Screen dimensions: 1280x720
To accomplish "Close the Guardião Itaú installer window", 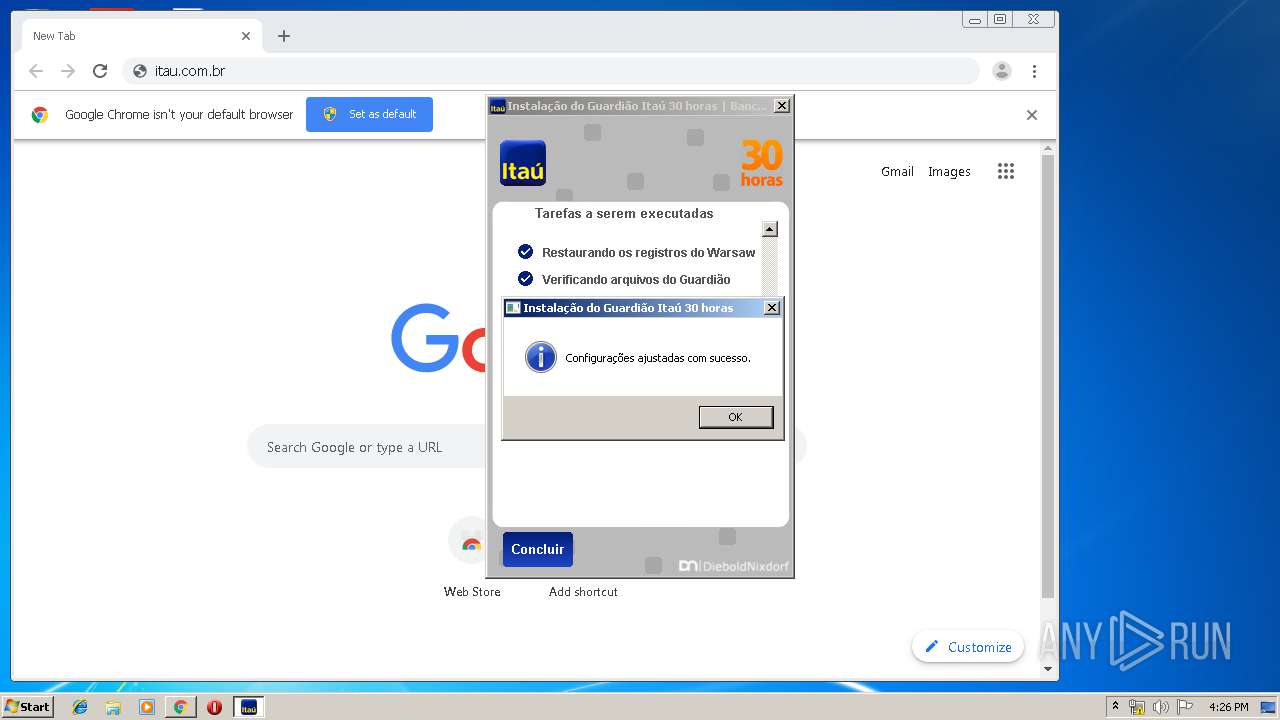I will (x=782, y=105).
